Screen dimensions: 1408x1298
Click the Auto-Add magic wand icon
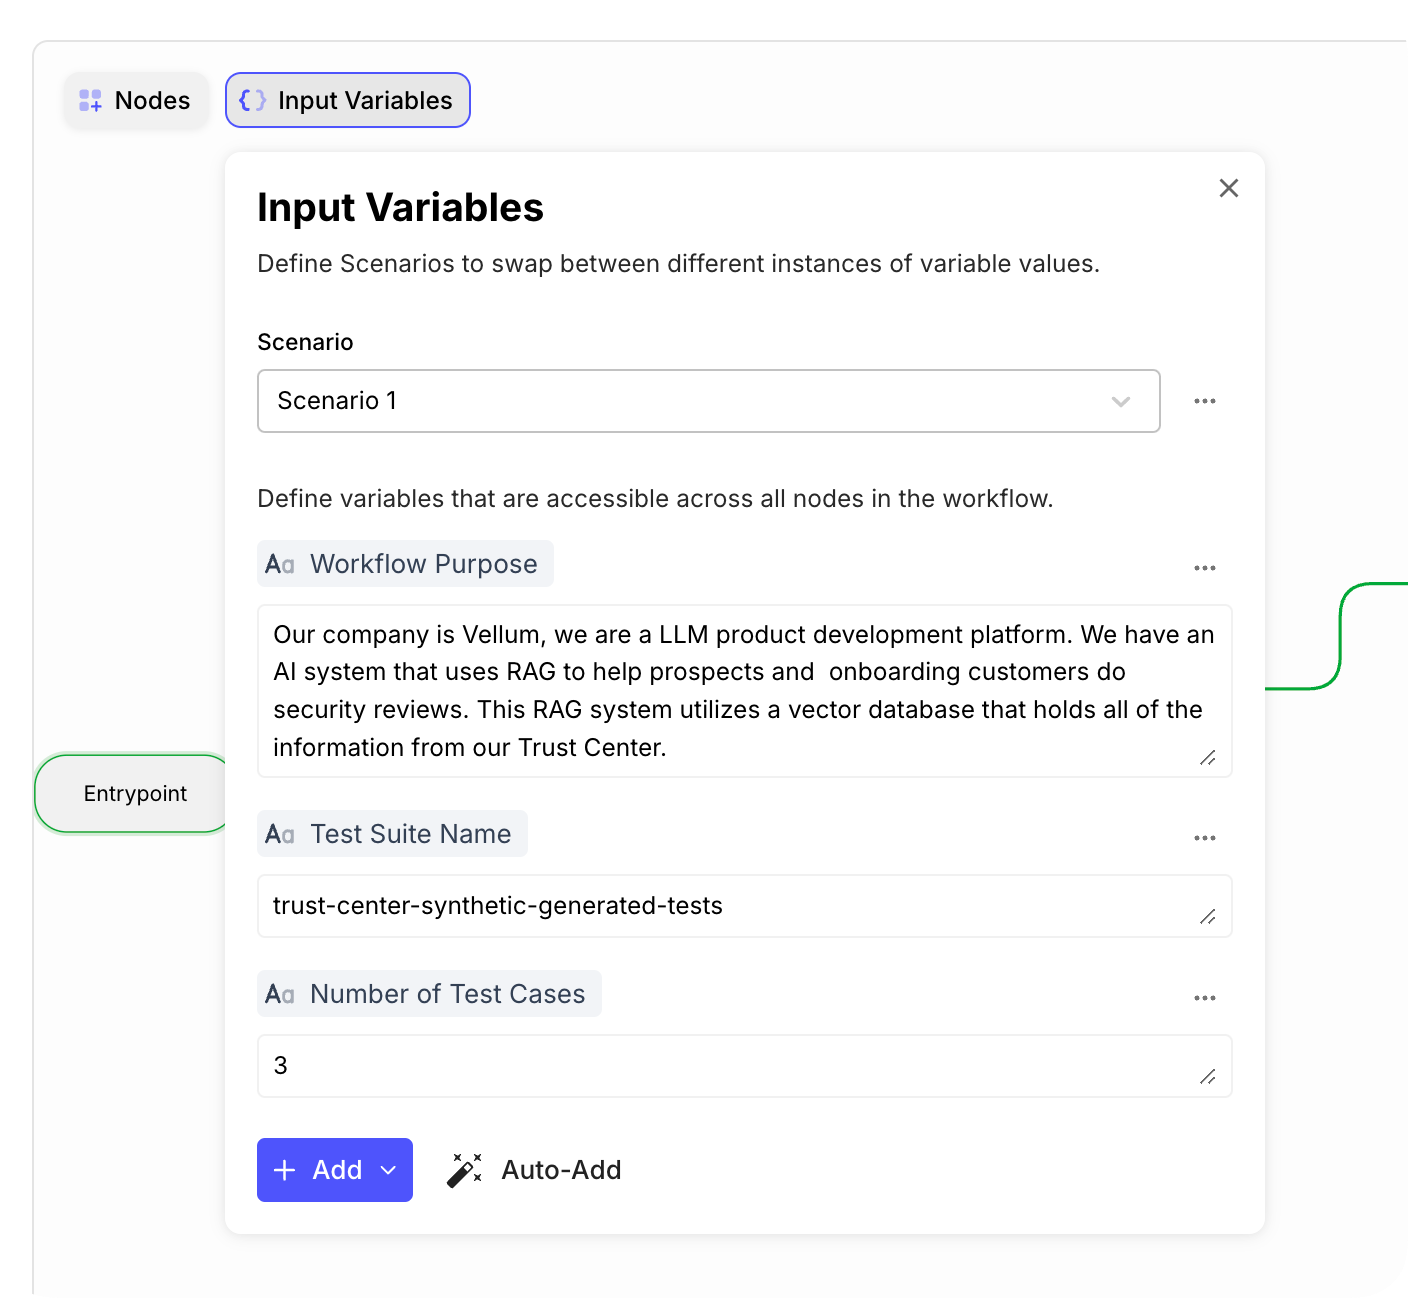click(x=464, y=1170)
